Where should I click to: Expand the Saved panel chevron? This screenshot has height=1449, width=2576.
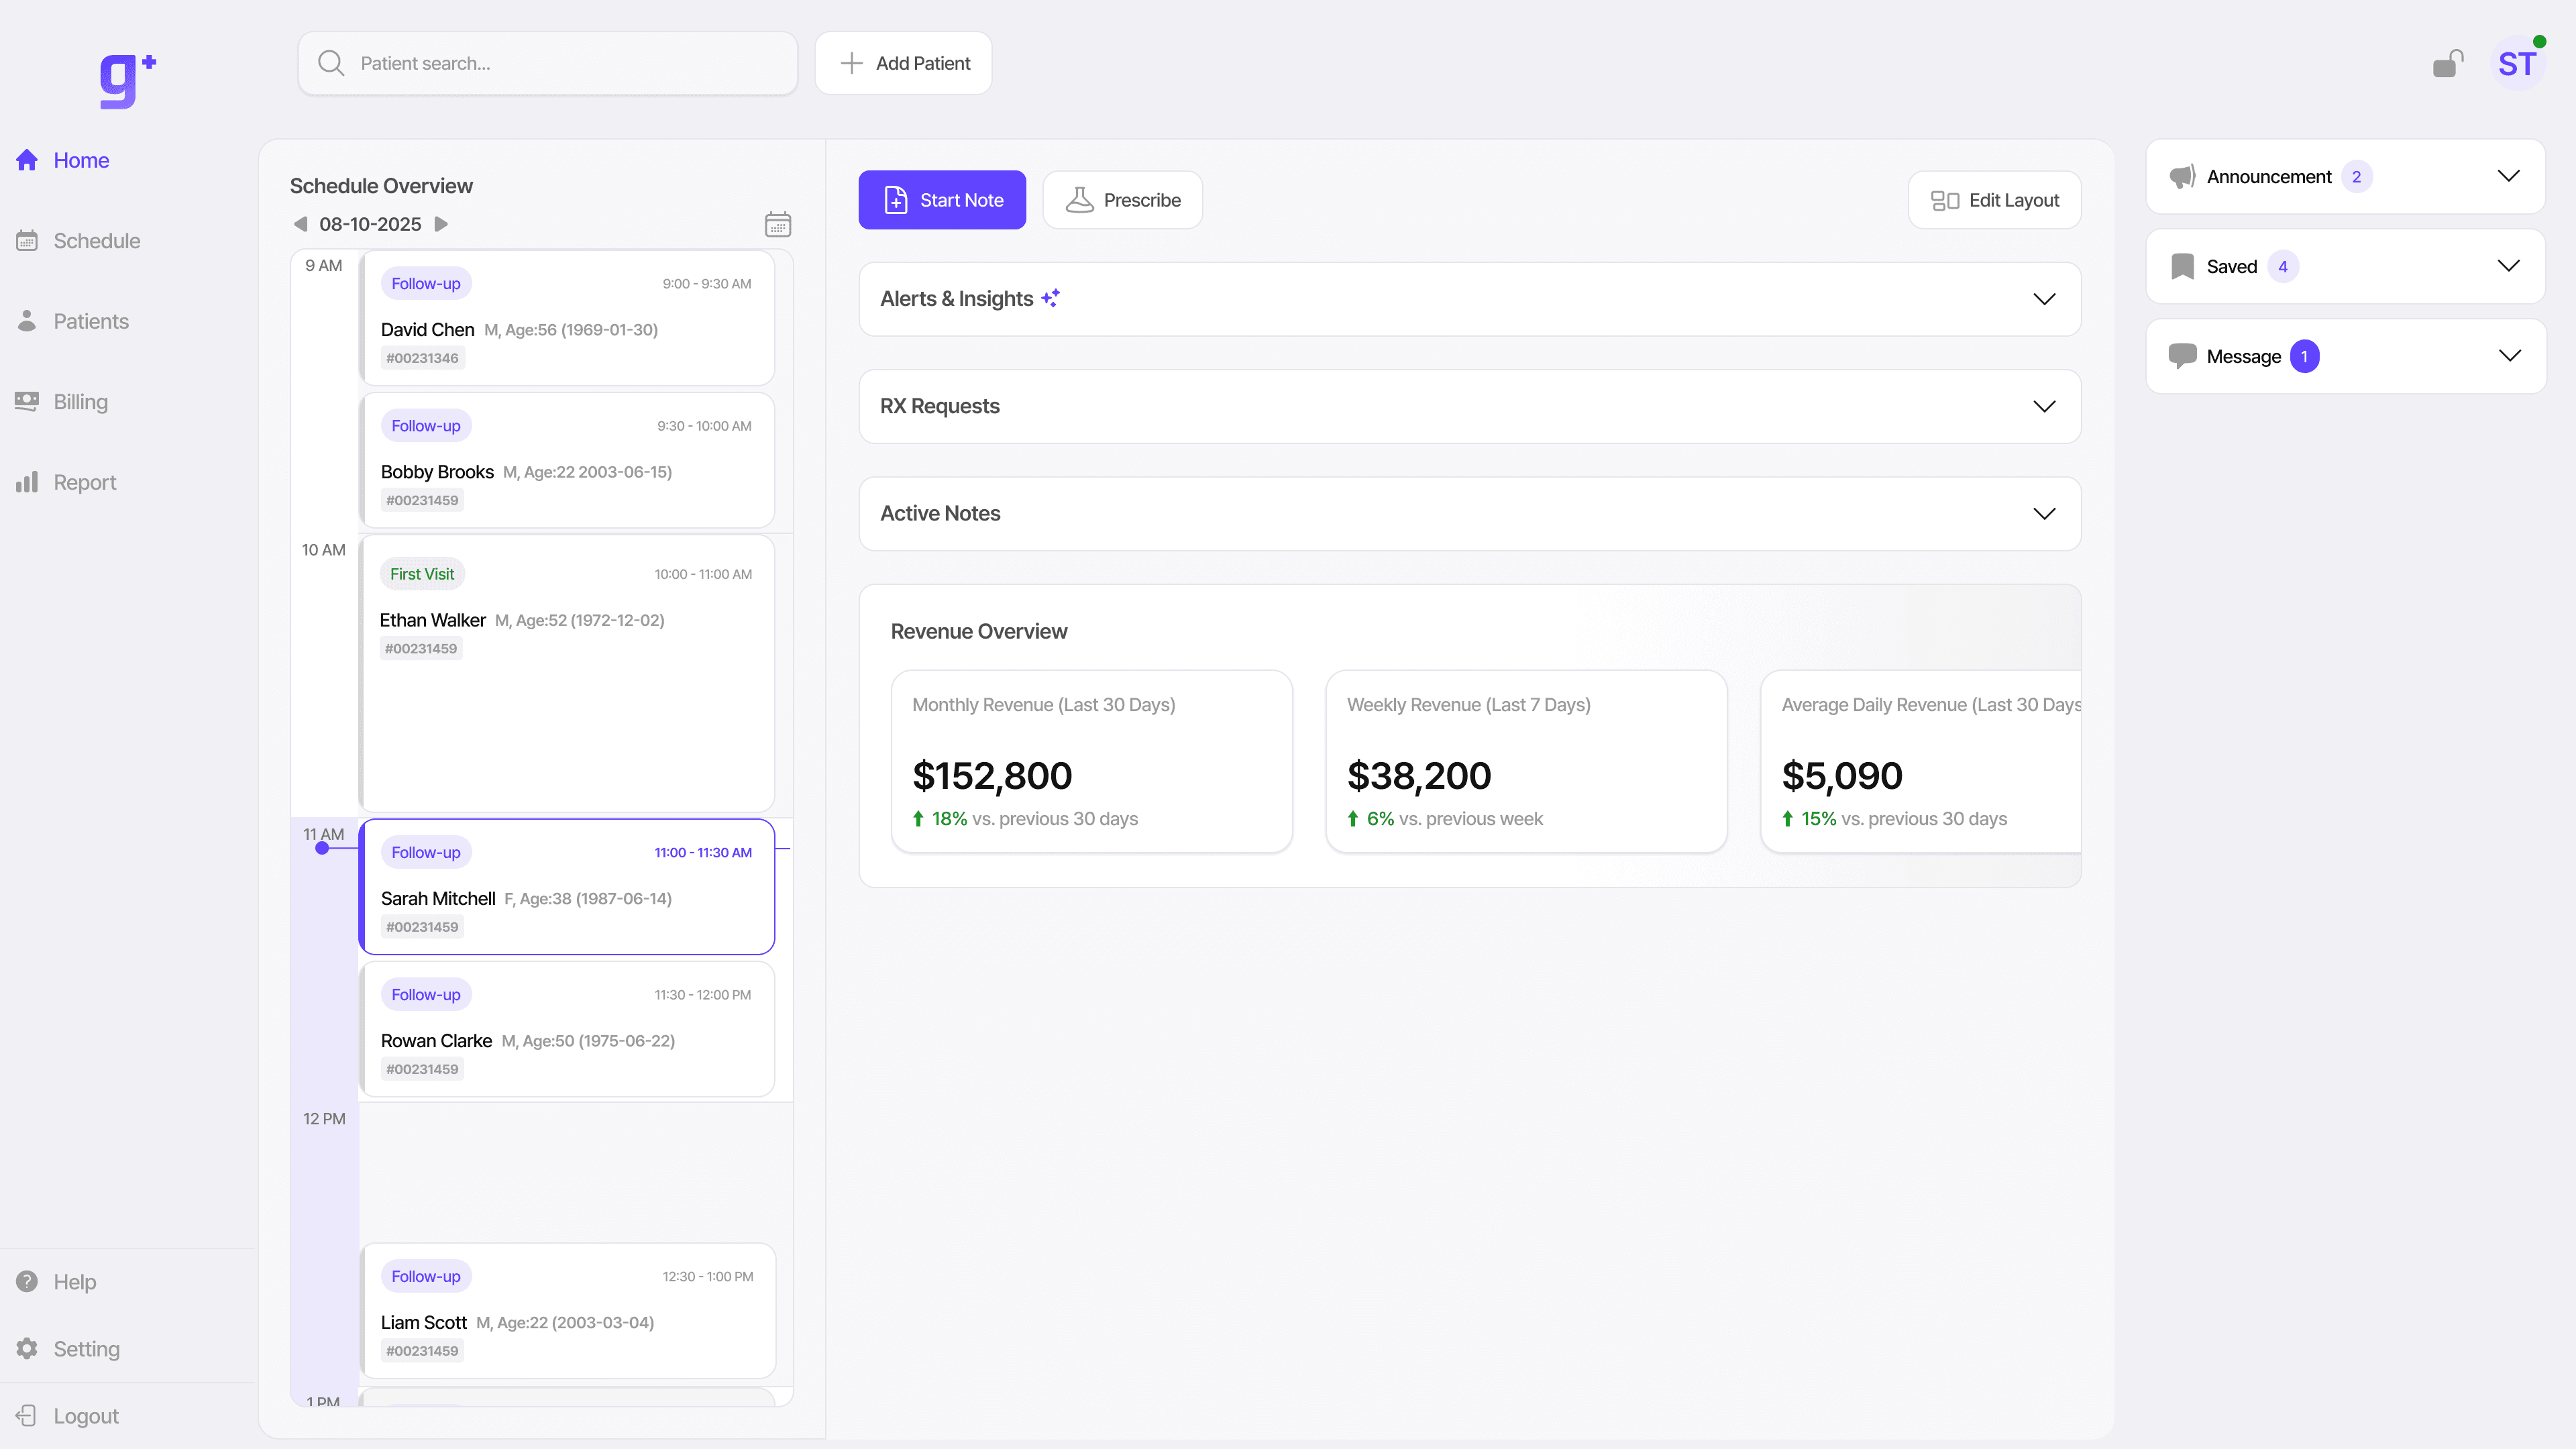(x=2508, y=266)
